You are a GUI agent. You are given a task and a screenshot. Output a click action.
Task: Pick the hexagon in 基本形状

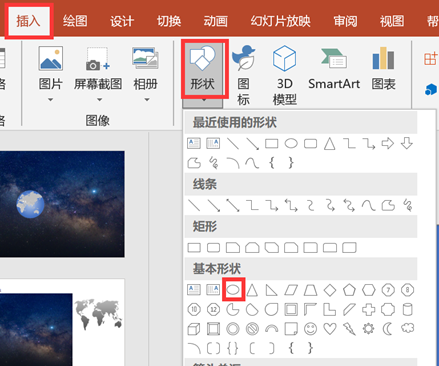[x=369, y=290]
